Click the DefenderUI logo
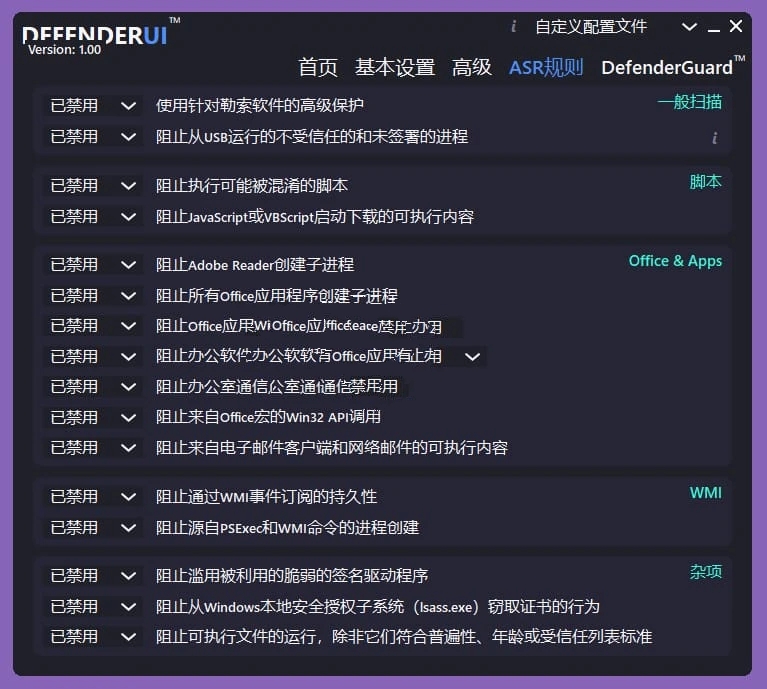Image resolution: width=767 pixels, height=689 pixels. pos(95,35)
